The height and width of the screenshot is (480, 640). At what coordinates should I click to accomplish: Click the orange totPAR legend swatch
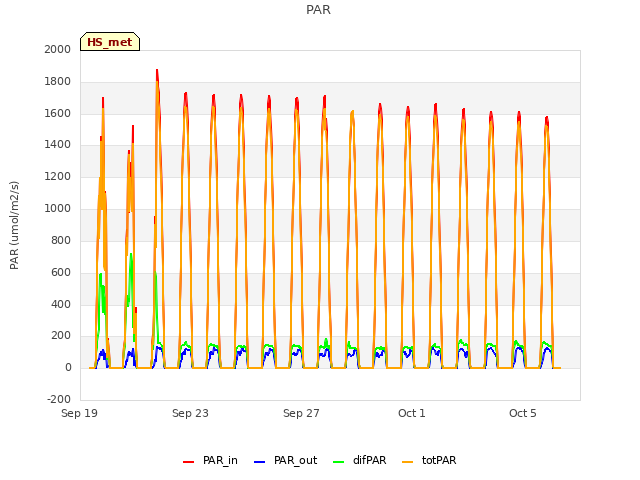coord(407,462)
